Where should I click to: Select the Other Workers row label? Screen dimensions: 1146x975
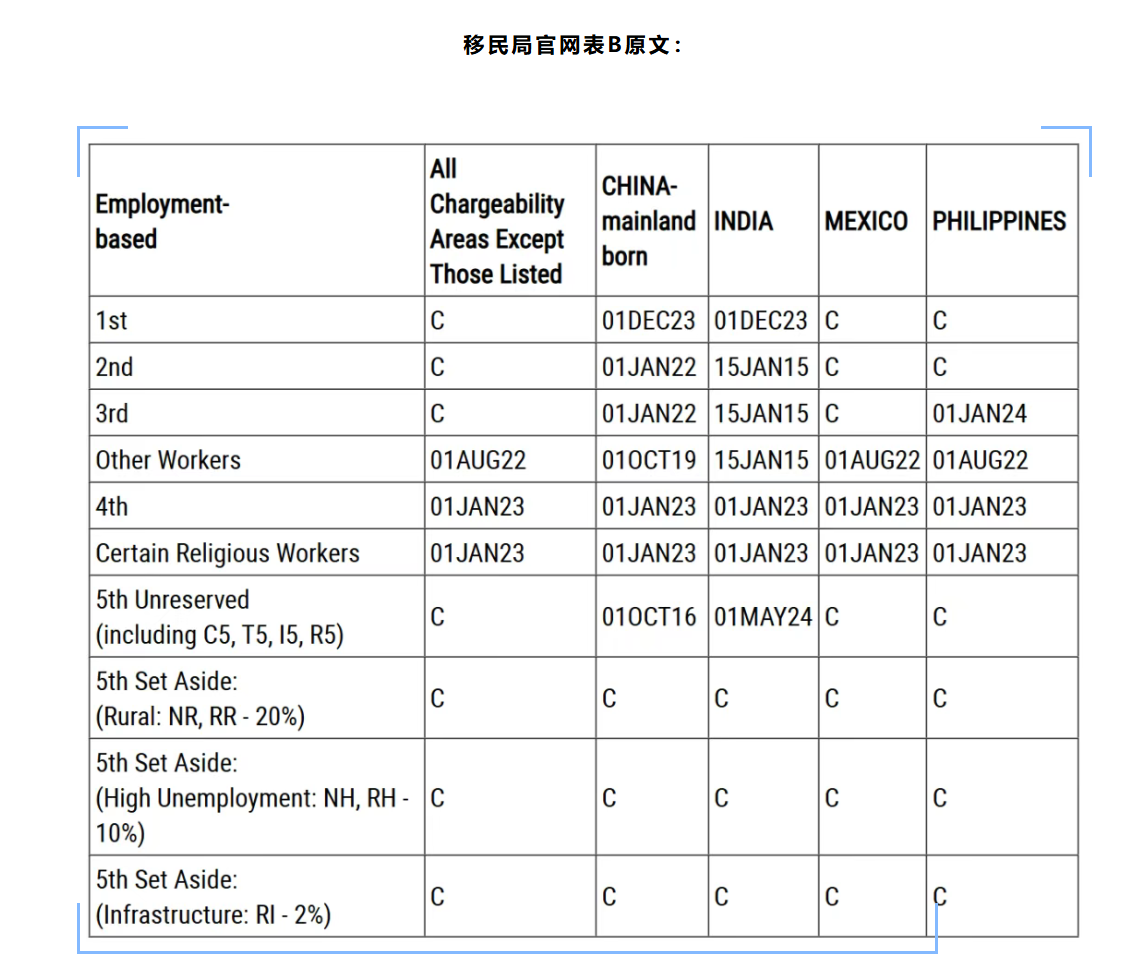point(167,460)
